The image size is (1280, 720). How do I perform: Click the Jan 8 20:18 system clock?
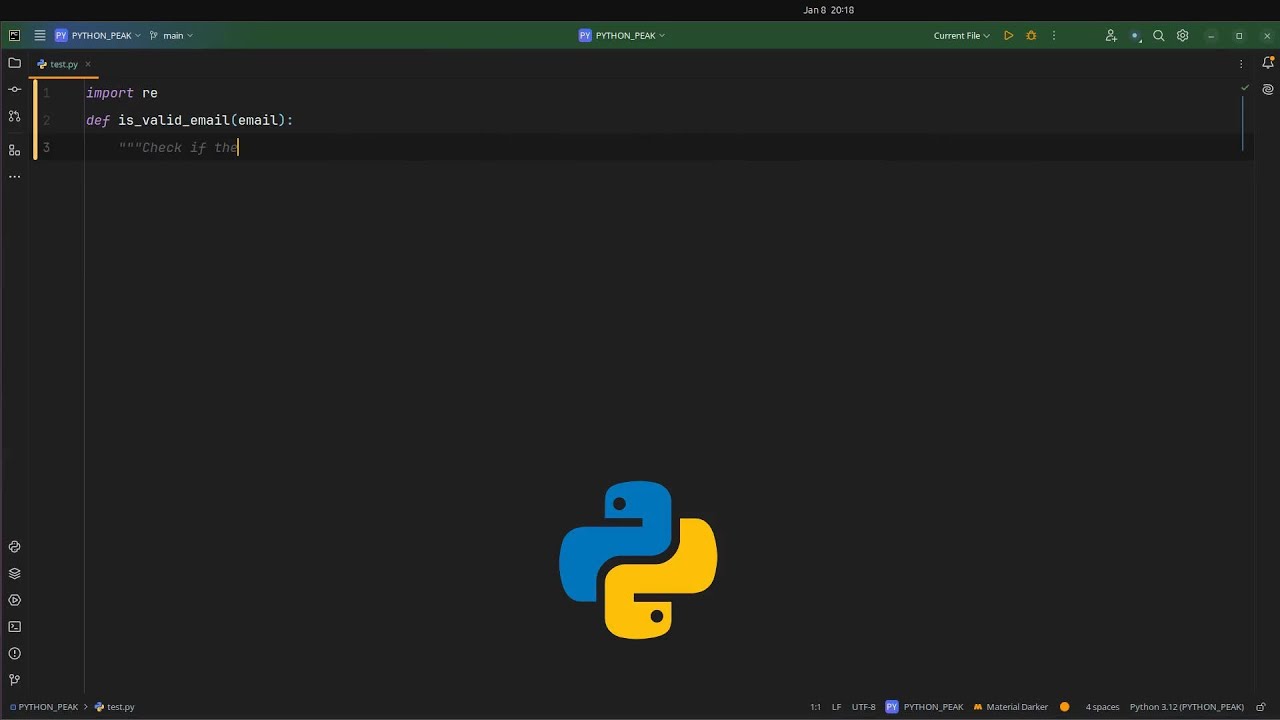(828, 10)
